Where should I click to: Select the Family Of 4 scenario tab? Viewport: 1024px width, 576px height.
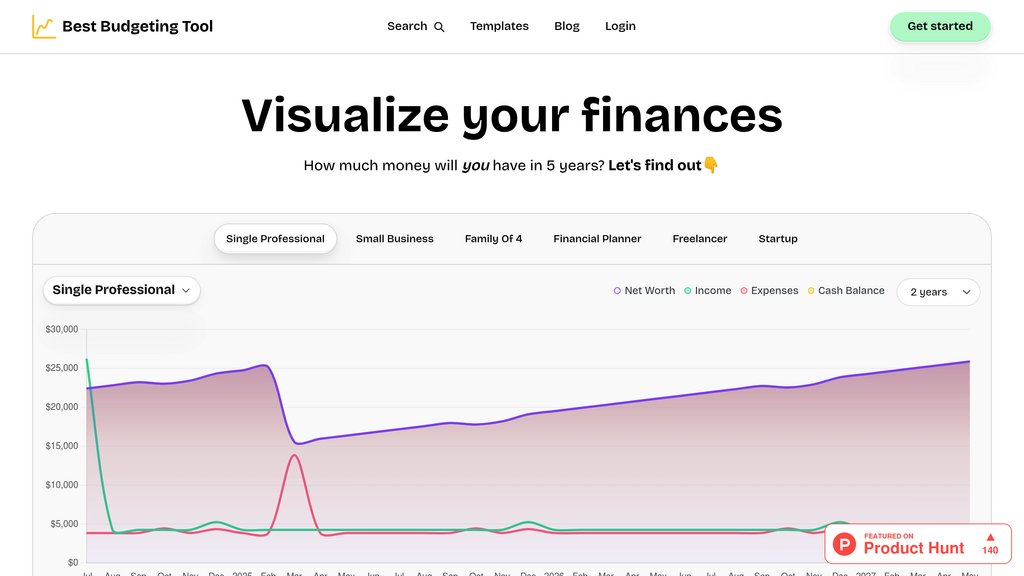click(493, 239)
